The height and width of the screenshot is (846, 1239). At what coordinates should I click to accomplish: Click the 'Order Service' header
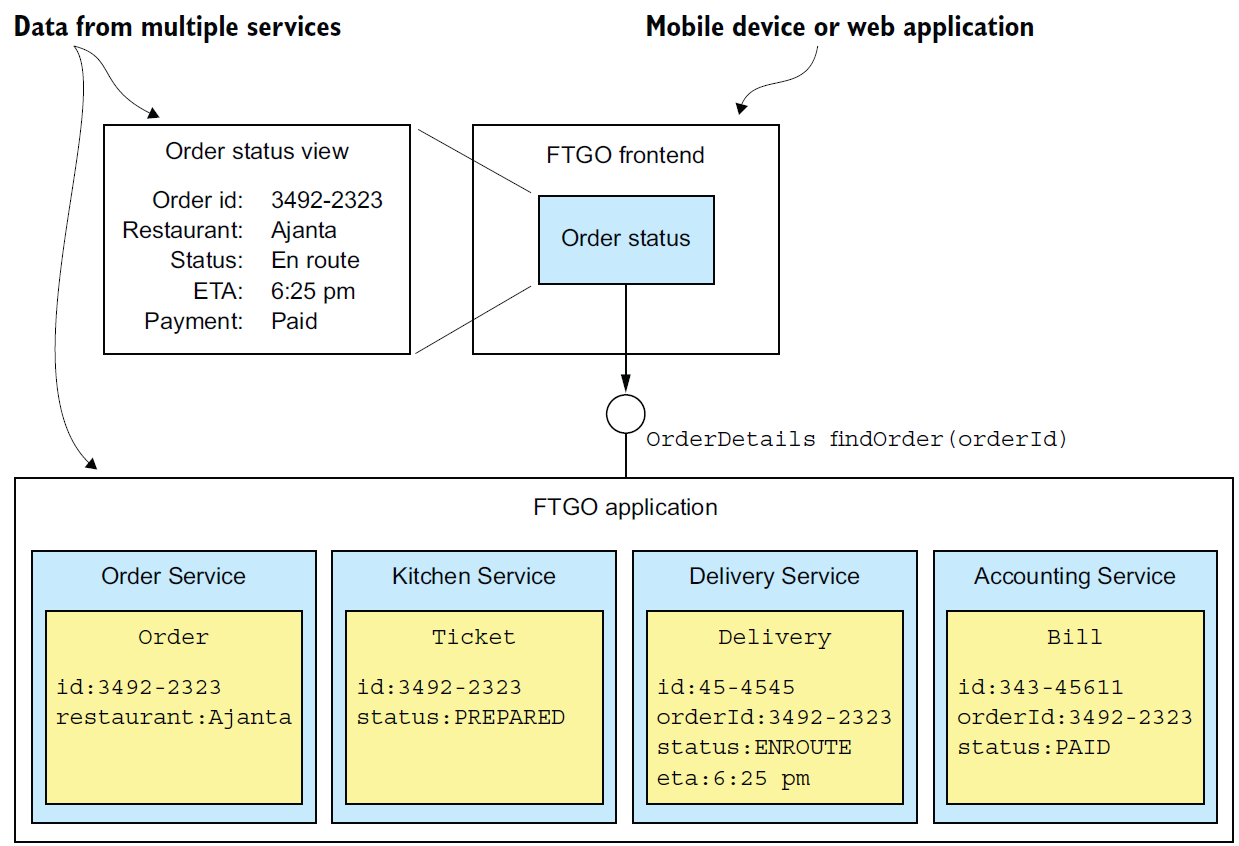coord(174,576)
